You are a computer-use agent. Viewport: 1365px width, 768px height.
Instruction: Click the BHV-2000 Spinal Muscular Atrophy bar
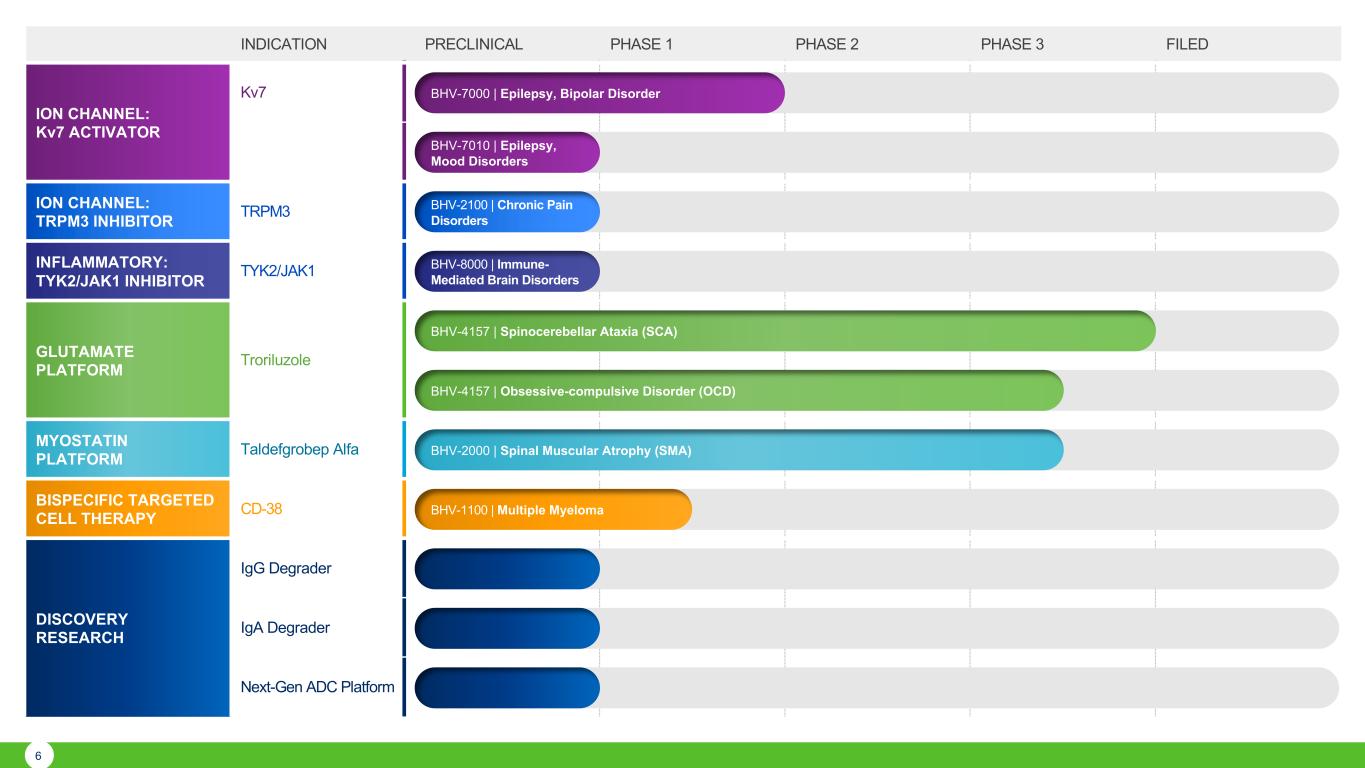tap(739, 450)
